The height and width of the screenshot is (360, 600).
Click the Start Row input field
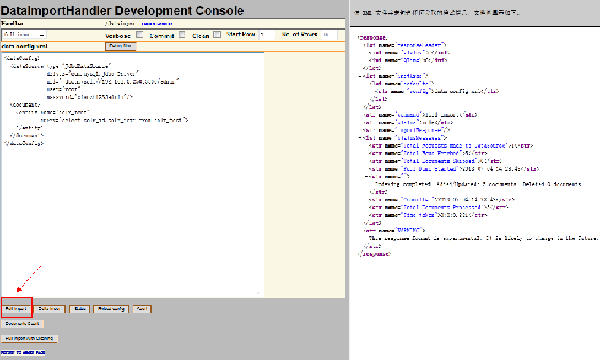point(267,34)
